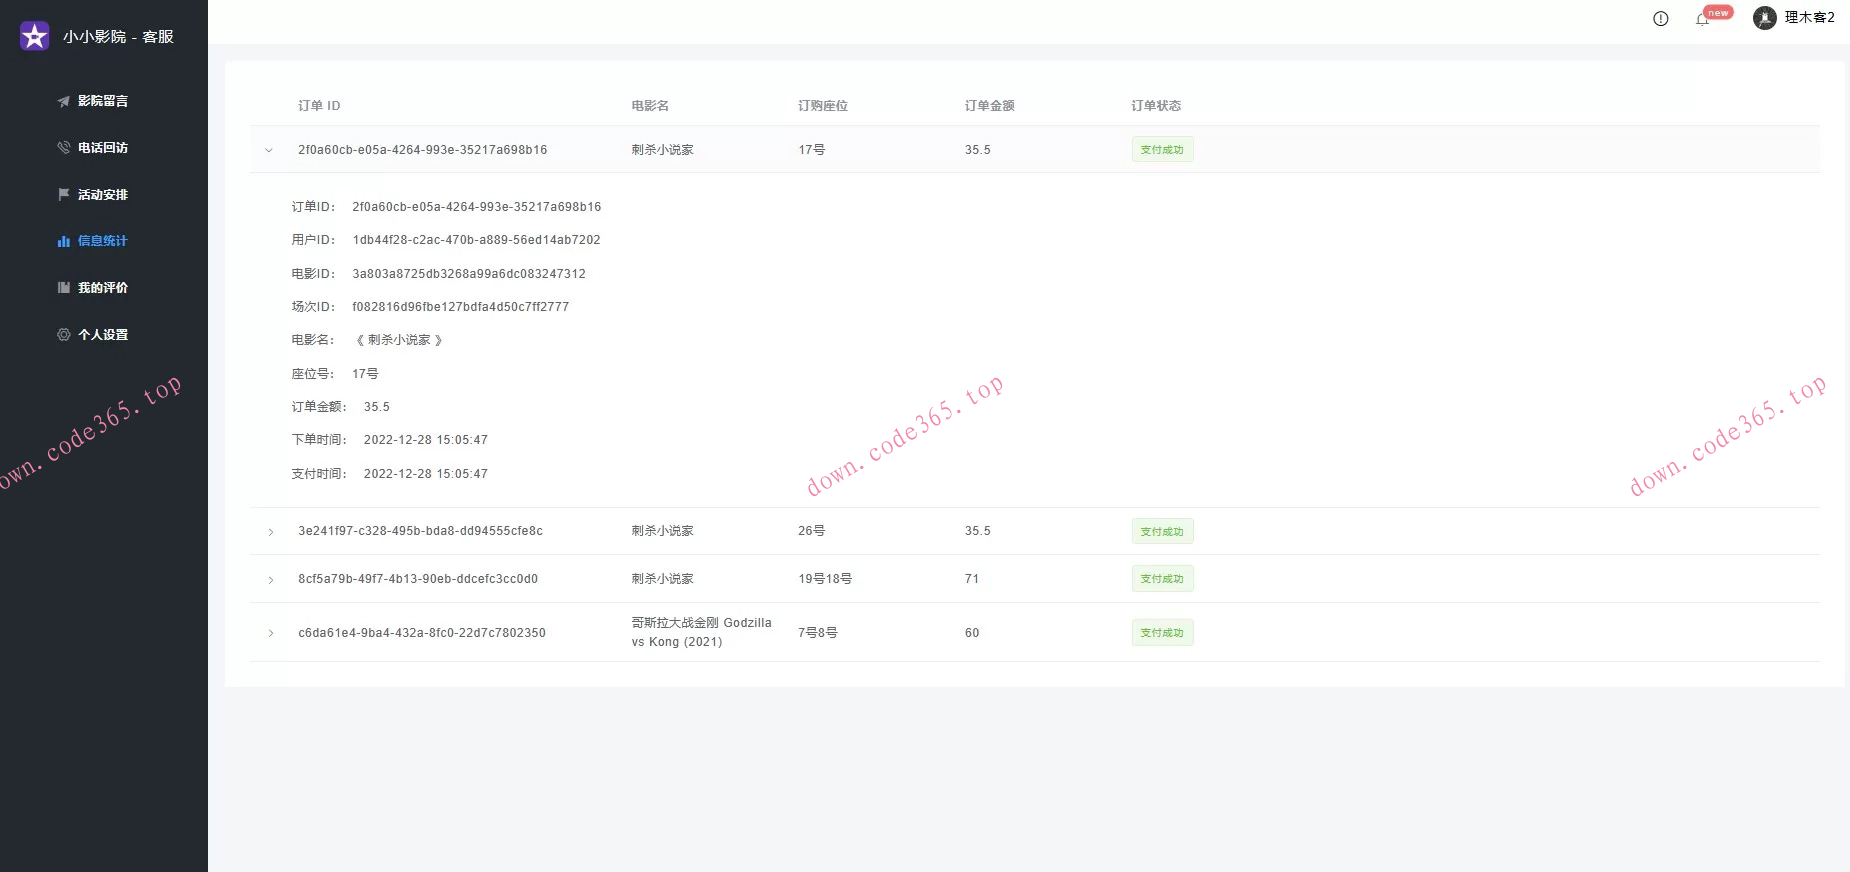Click the 支付时间 value 2022-12-28 15:05:47
The image size is (1850, 872).
coord(426,474)
